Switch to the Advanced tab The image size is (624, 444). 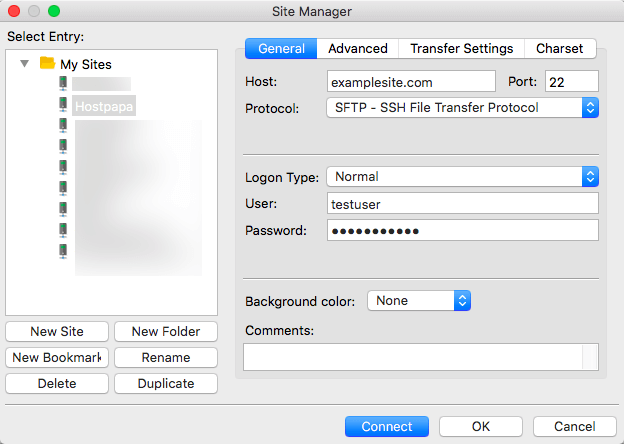[x=357, y=48]
